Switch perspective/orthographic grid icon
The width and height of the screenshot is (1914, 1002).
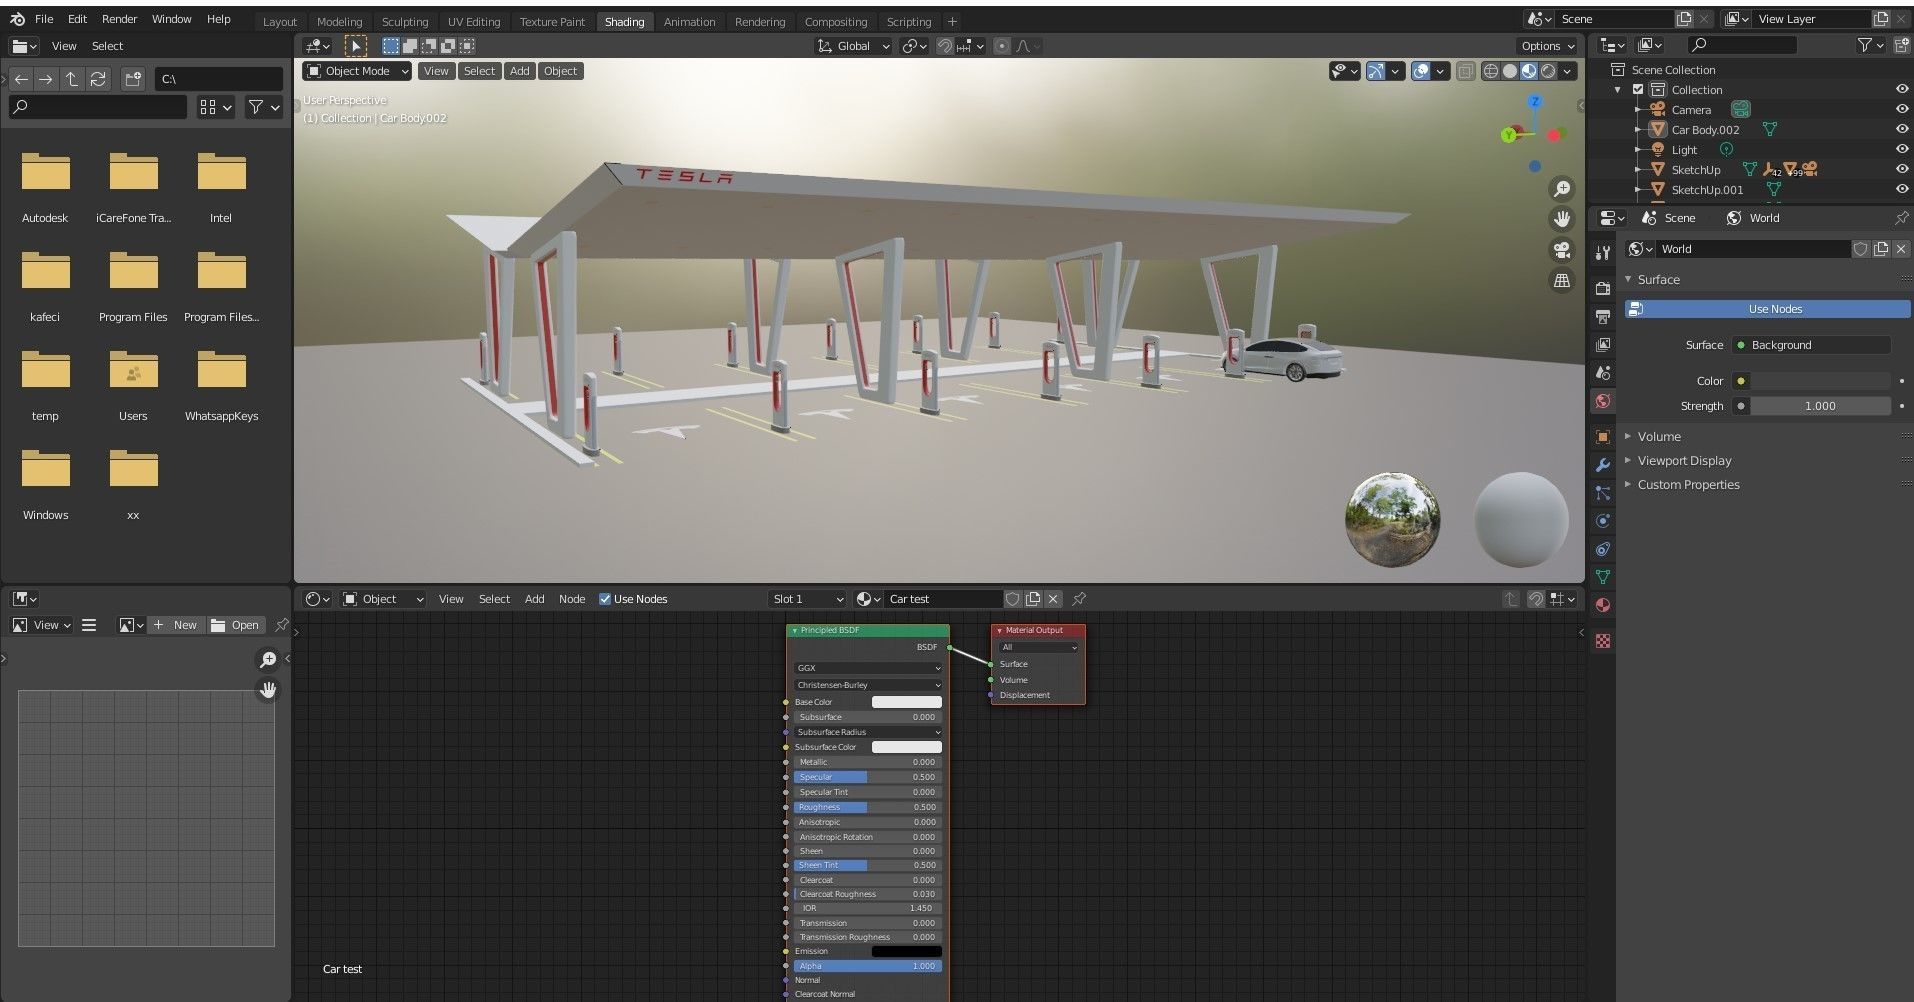pyautogui.click(x=1562, y=281)
